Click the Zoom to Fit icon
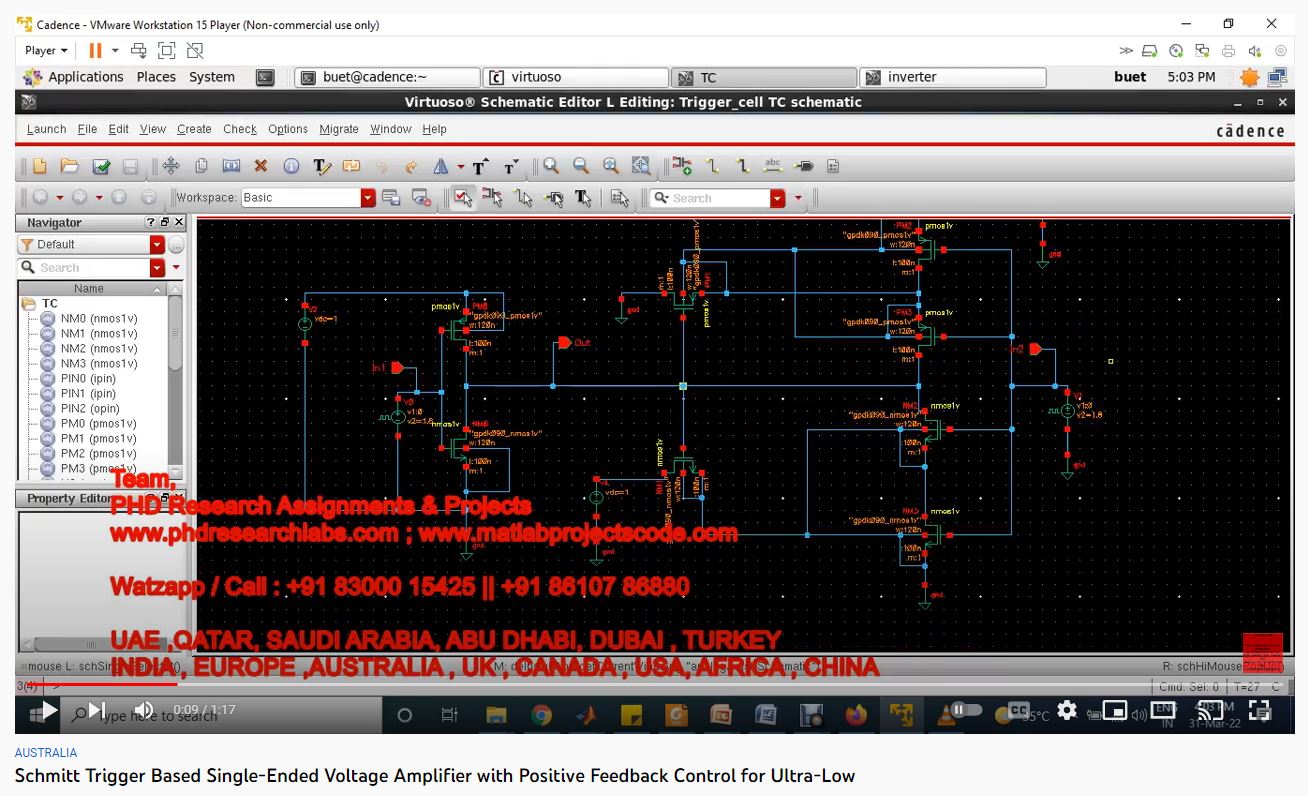Screen dimensions: 1308x796 [x=641, y=167]
